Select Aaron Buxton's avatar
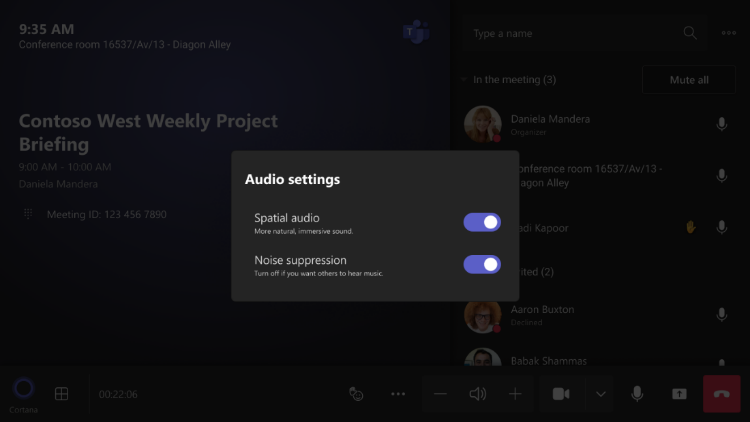Screen dimensions: 750x422 [x=483, y=316]
